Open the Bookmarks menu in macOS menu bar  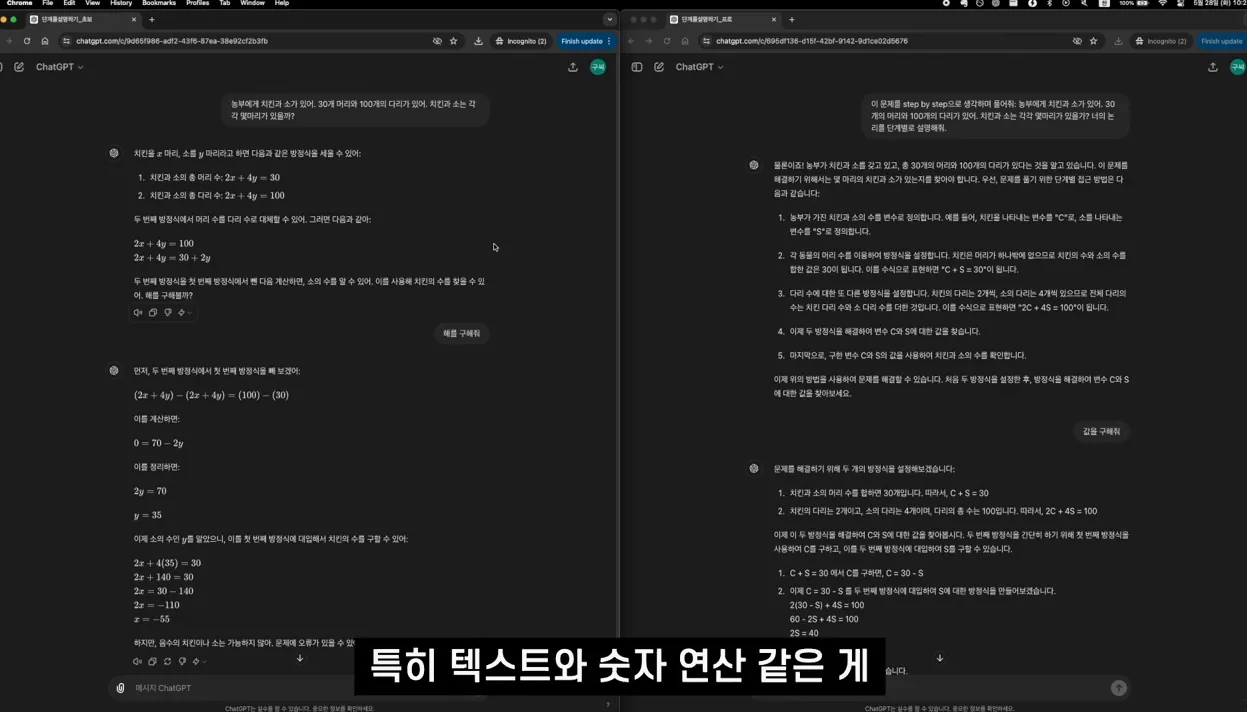pos(159,3)
